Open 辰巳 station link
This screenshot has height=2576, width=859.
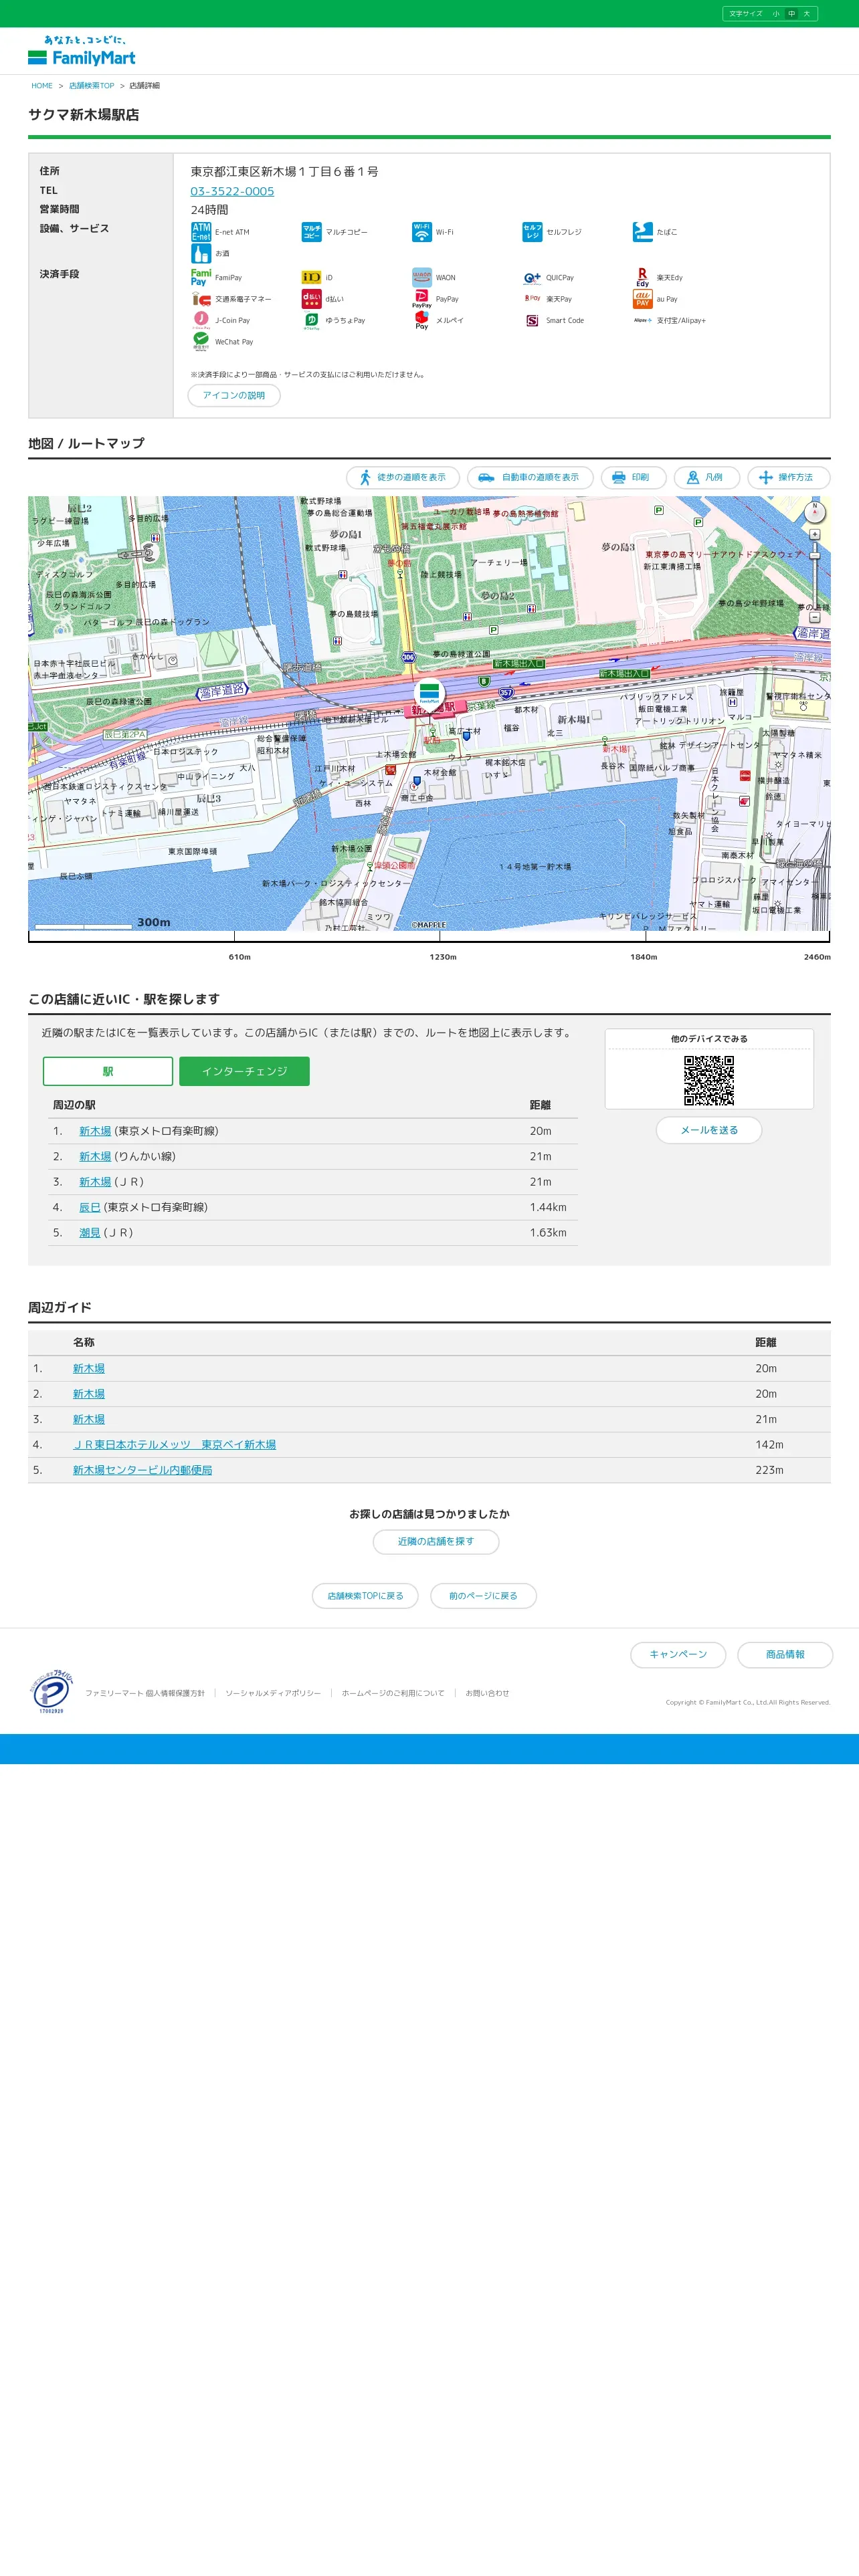tap(90, 1207)
